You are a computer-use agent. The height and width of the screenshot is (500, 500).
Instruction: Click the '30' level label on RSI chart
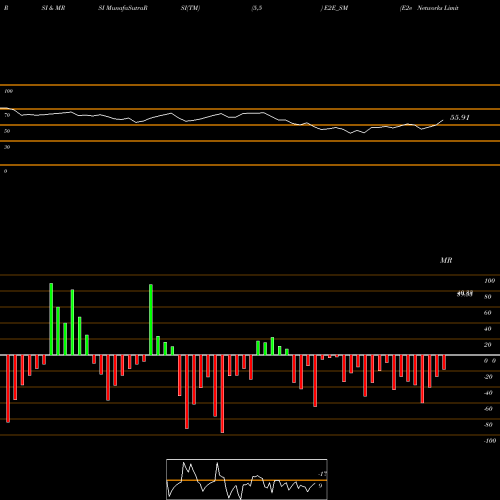[x=7, y=147]
